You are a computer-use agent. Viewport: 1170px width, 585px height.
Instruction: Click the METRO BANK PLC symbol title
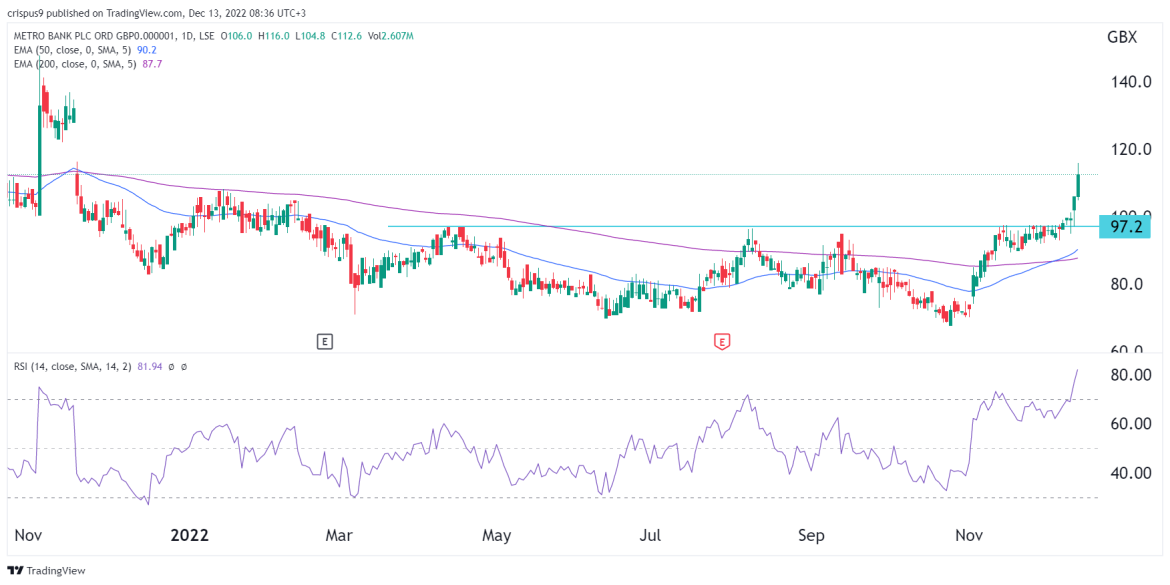tap(90, 36)
